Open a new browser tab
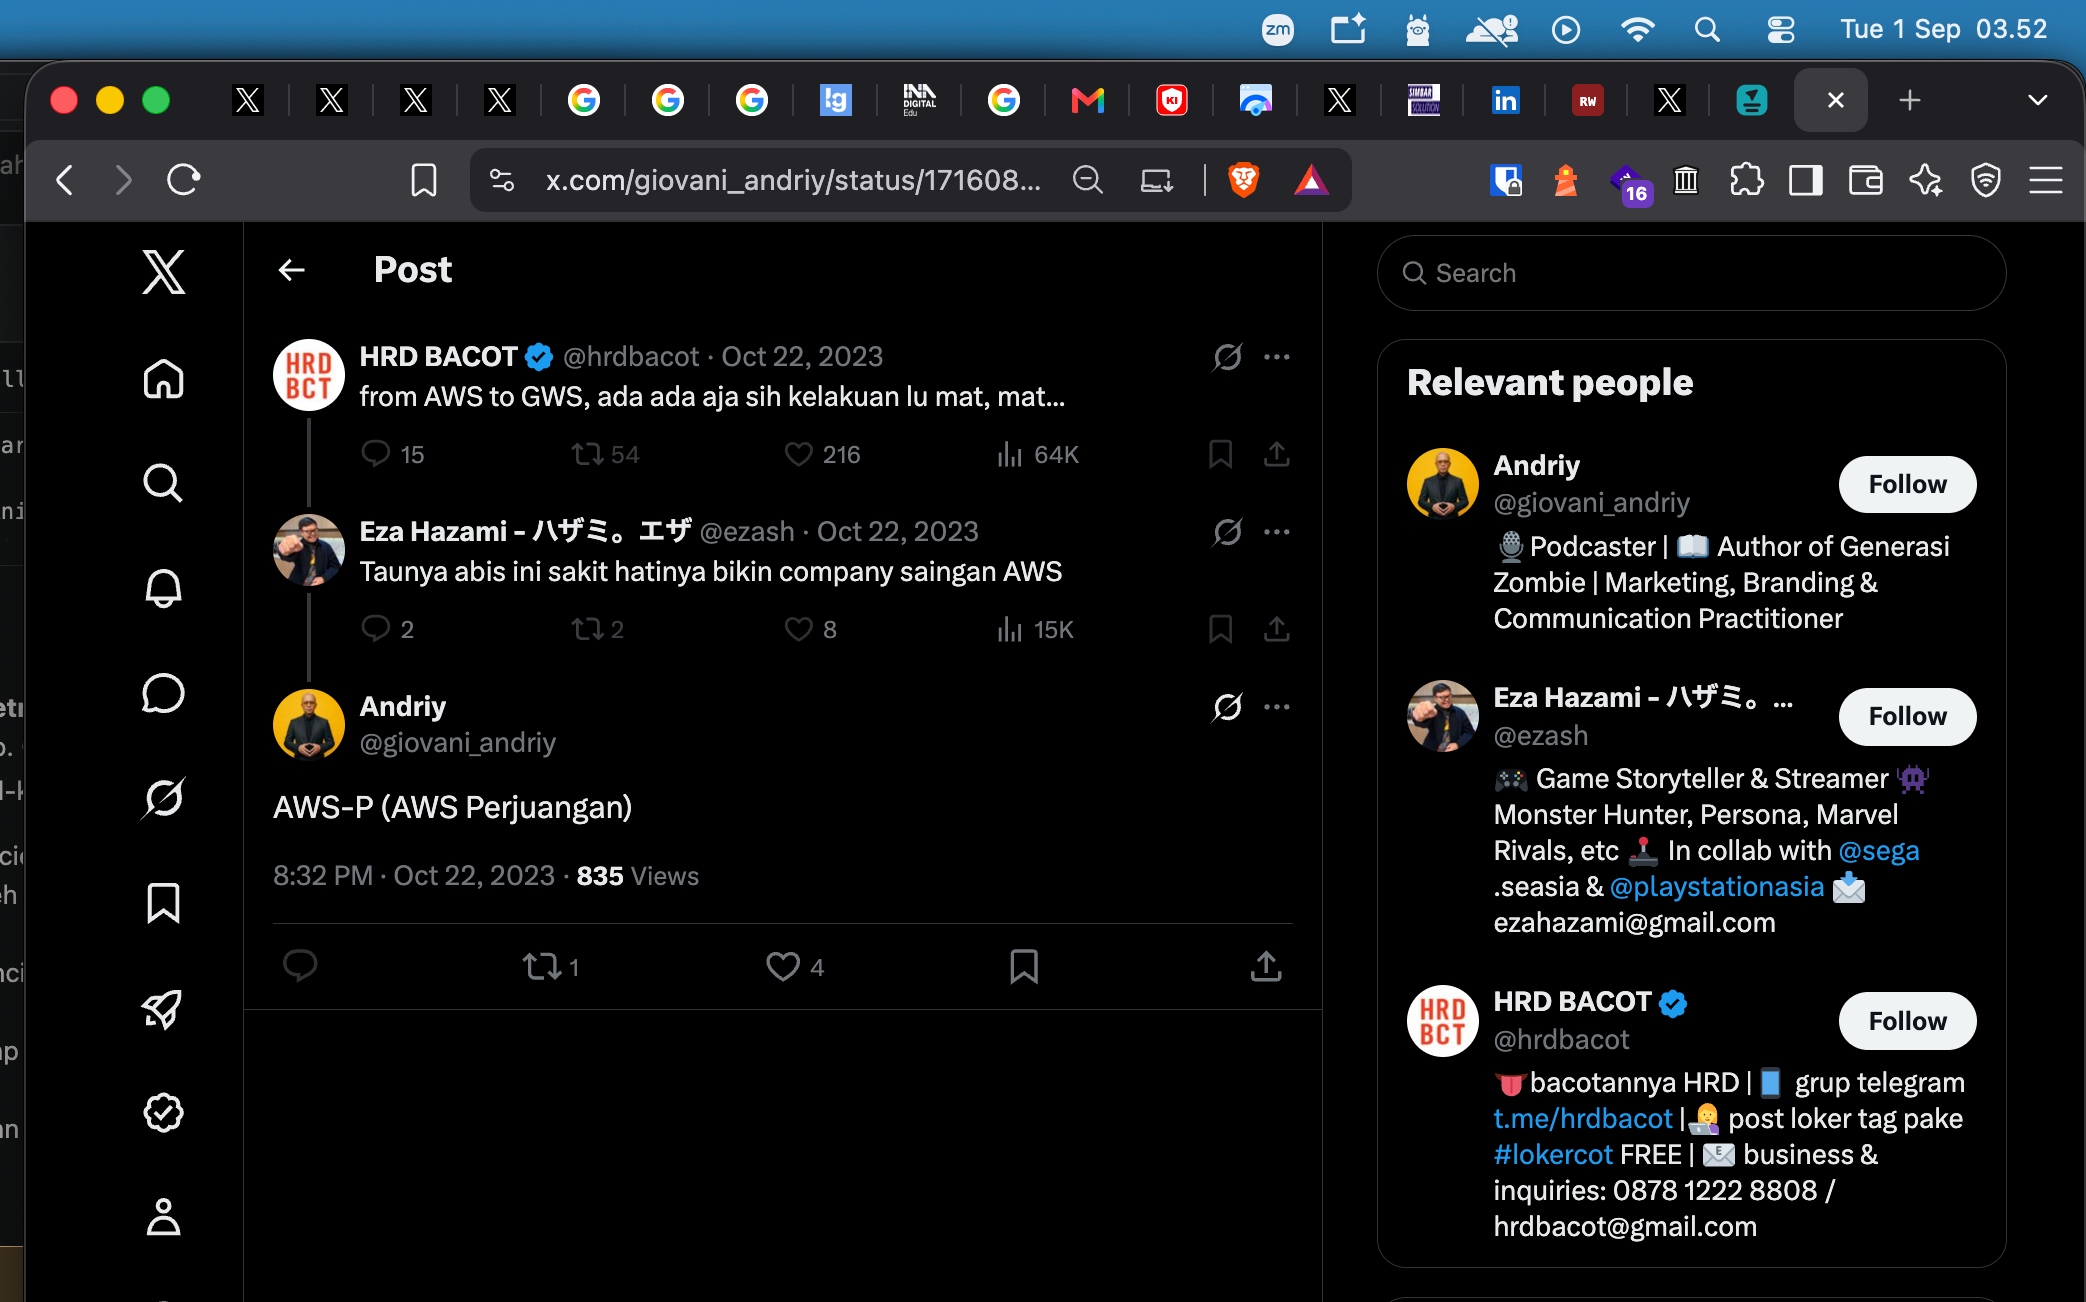The image size is (2086, 1302). pyautogui.click(x=1910, y=100)
